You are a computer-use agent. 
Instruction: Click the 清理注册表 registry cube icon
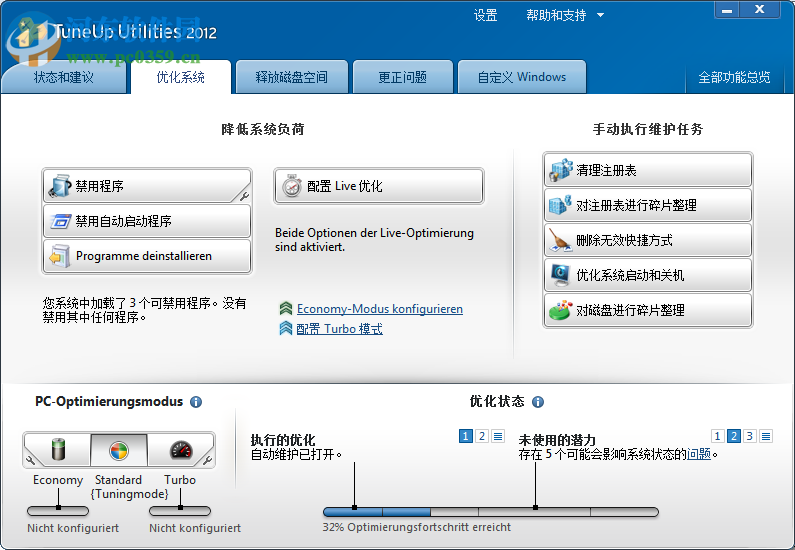click(560, 170)
